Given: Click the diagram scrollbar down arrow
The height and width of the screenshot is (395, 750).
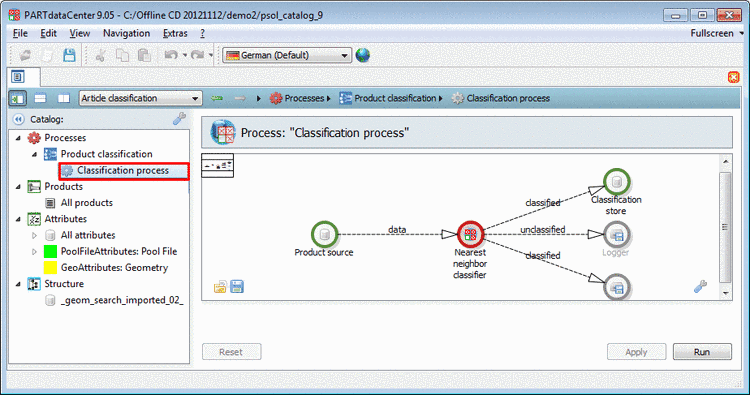Looking at the screenshot, I should point(726,293).
